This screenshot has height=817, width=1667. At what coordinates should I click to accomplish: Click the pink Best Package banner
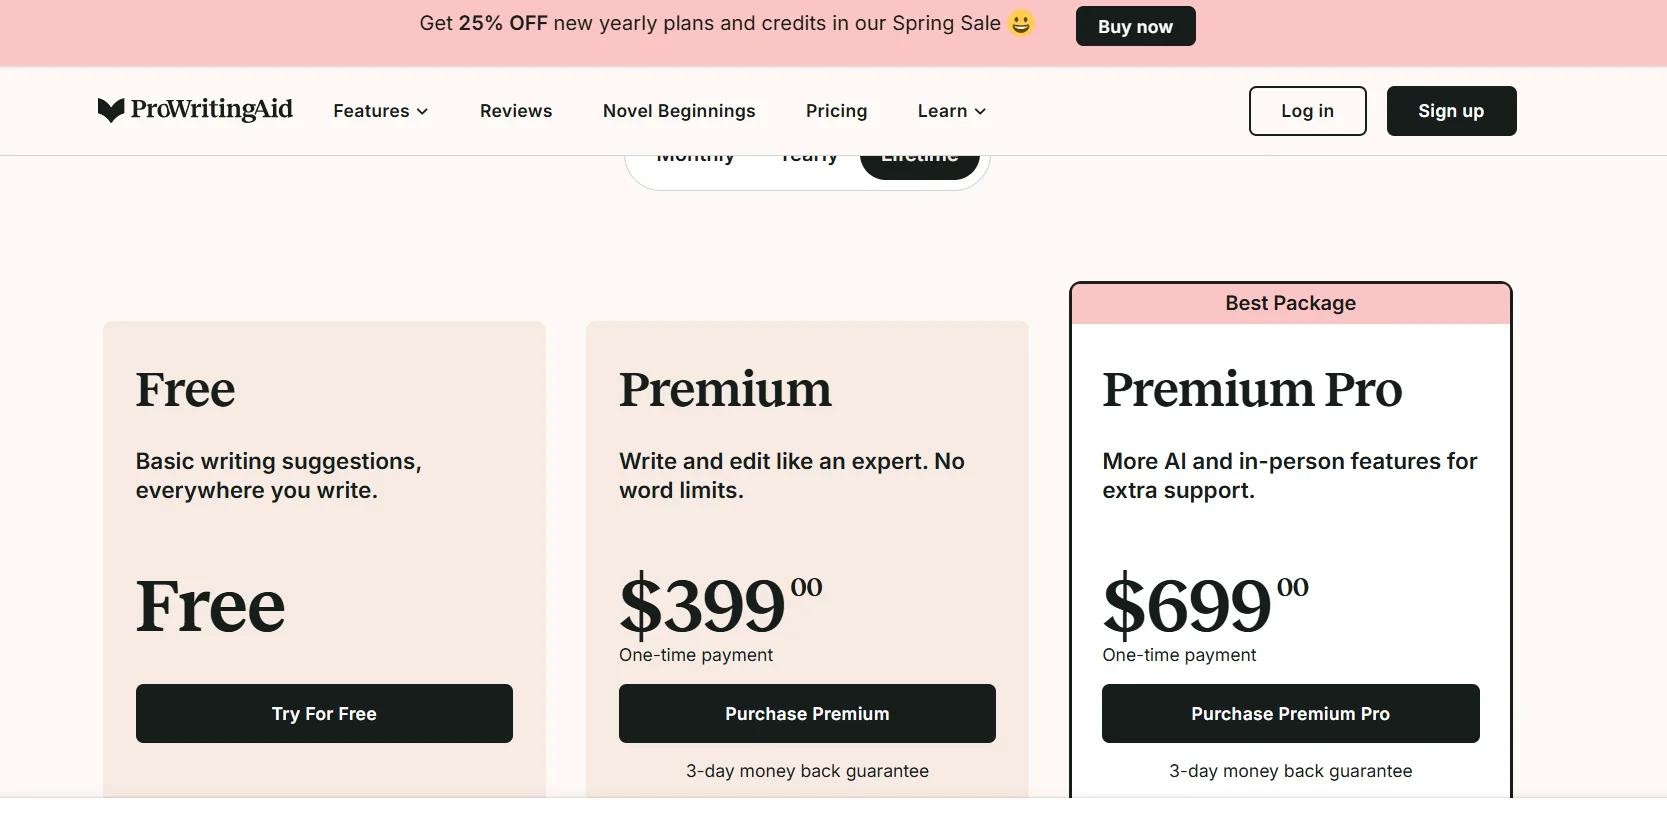[x=1290, y=303]
